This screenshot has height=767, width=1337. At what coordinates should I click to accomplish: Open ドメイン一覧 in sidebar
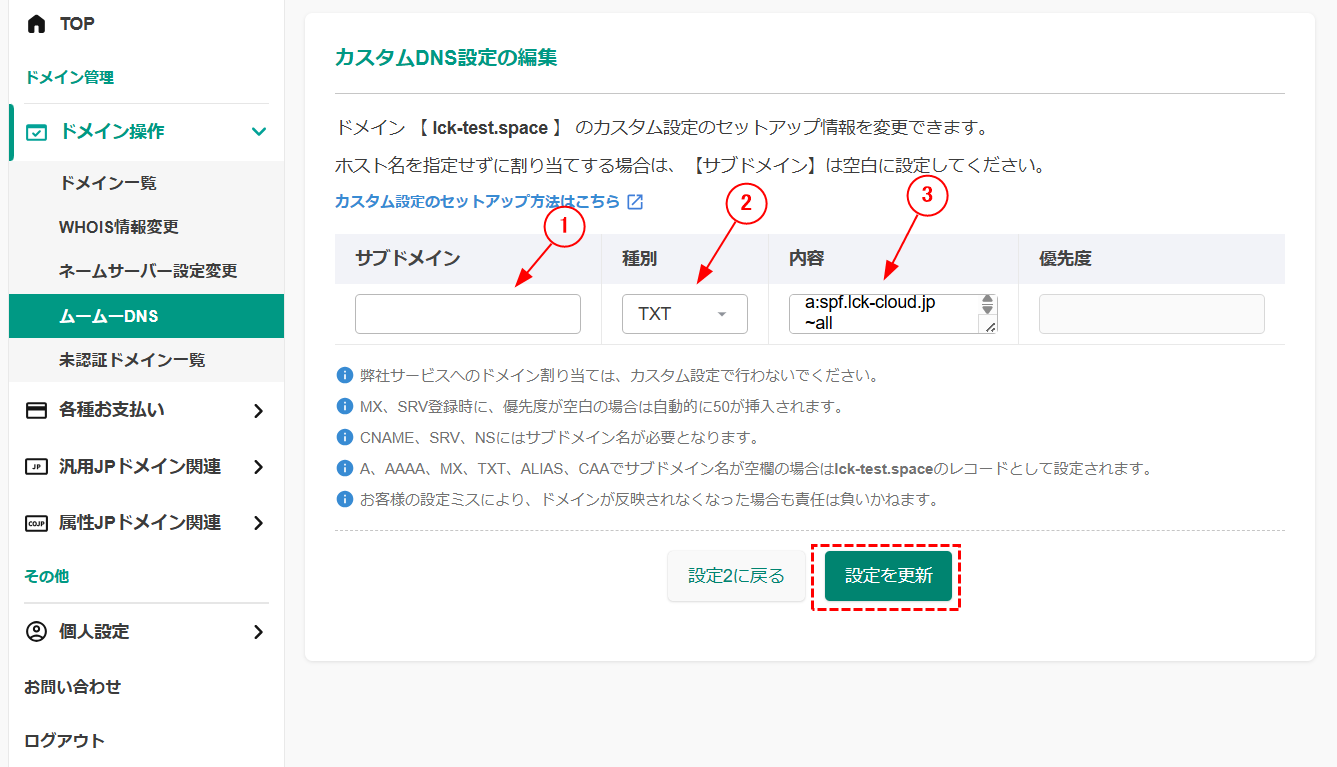coord(108,183)
